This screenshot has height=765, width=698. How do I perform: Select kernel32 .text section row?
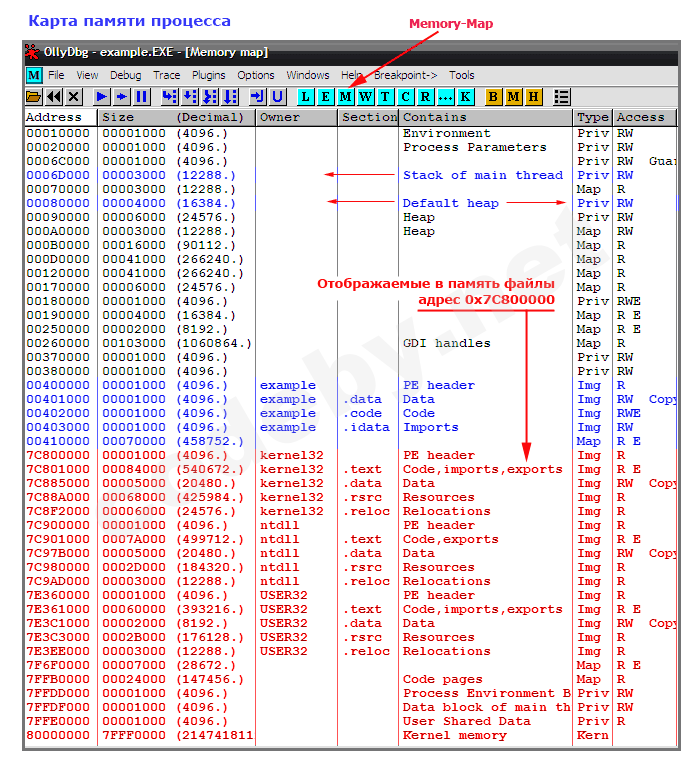click(x=351, y=469)
